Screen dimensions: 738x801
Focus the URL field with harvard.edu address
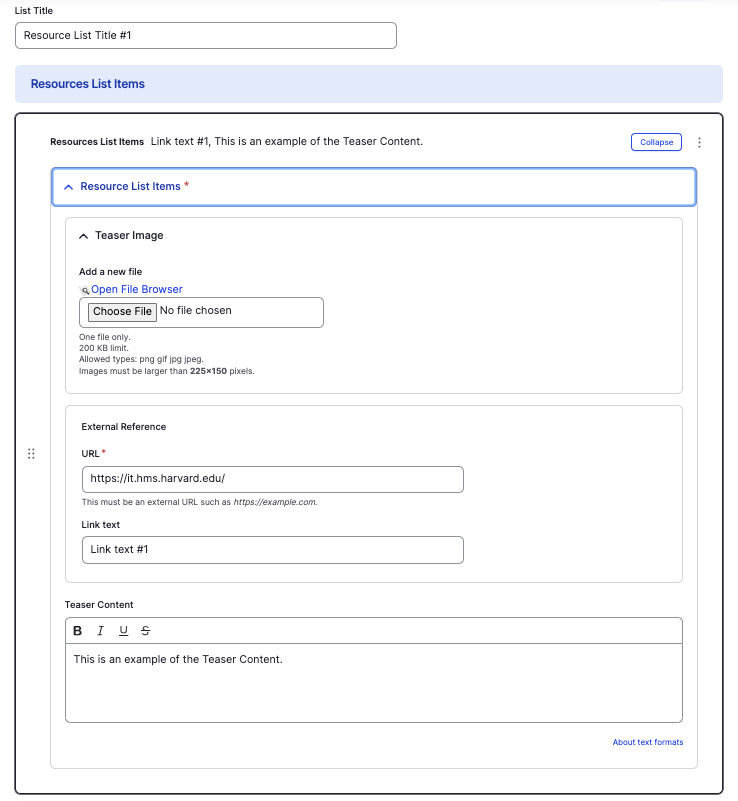272,480
